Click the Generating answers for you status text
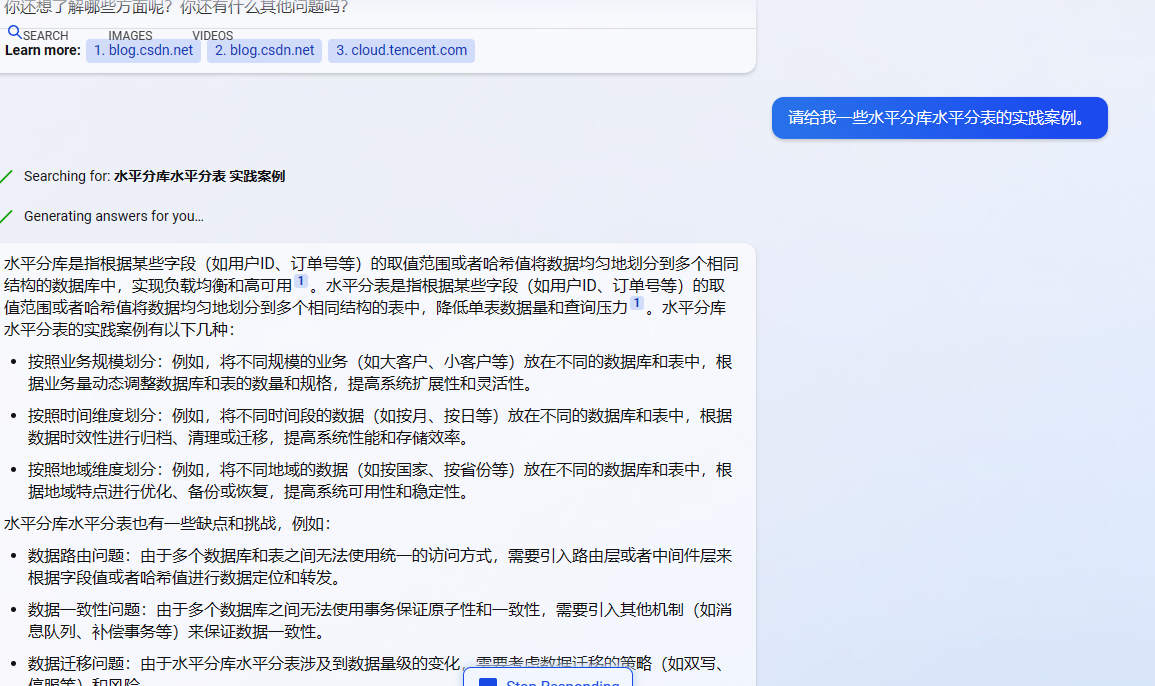Image resolution: width=1155 pixels, height=686 pixels. [x=113, y=216]
